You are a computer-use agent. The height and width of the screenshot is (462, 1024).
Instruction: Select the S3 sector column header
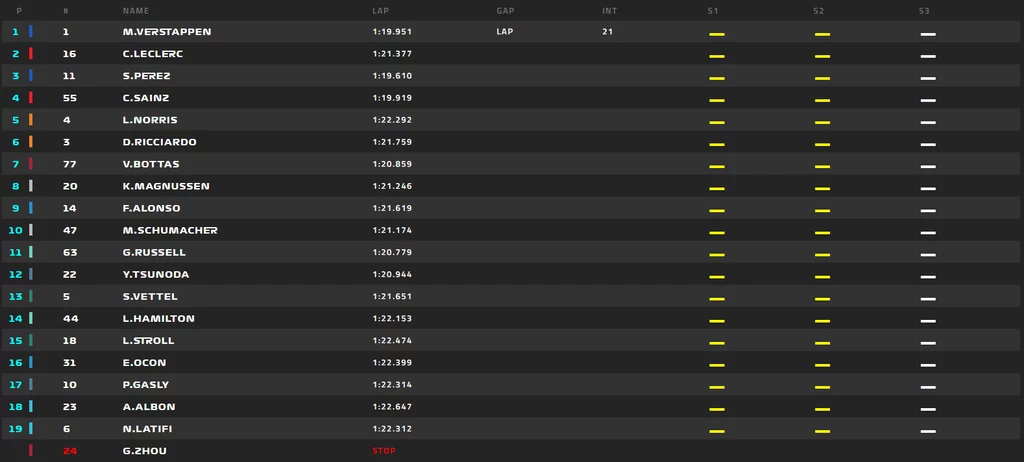(924, 11)
